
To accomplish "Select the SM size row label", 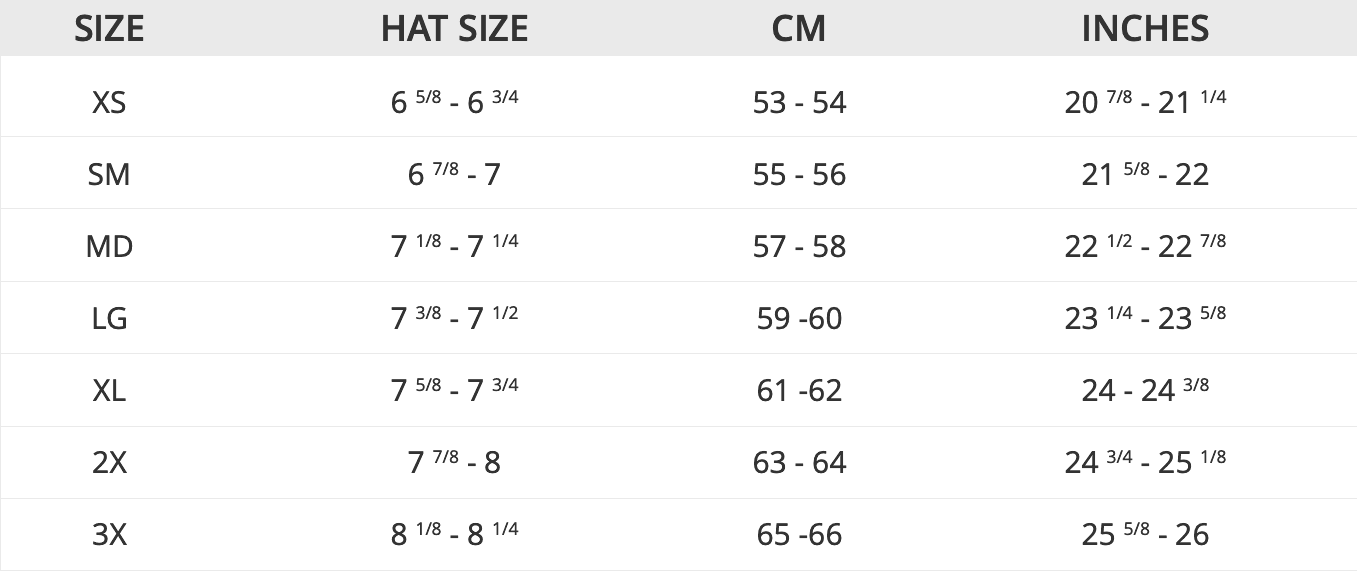I will point(109,174).
